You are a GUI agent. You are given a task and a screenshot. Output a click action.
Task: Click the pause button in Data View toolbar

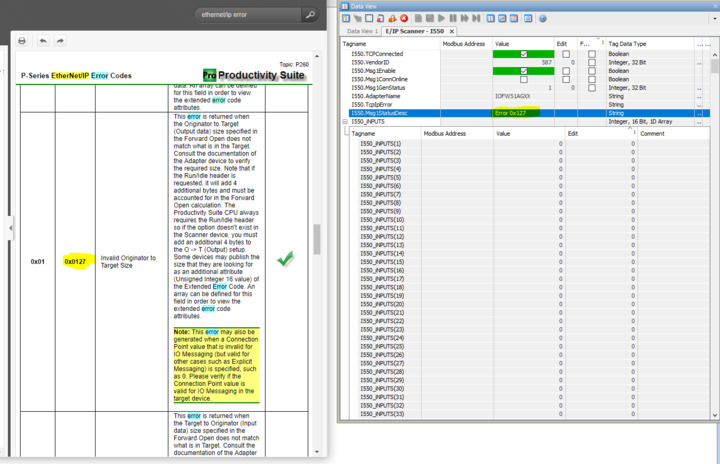[453, 18]
